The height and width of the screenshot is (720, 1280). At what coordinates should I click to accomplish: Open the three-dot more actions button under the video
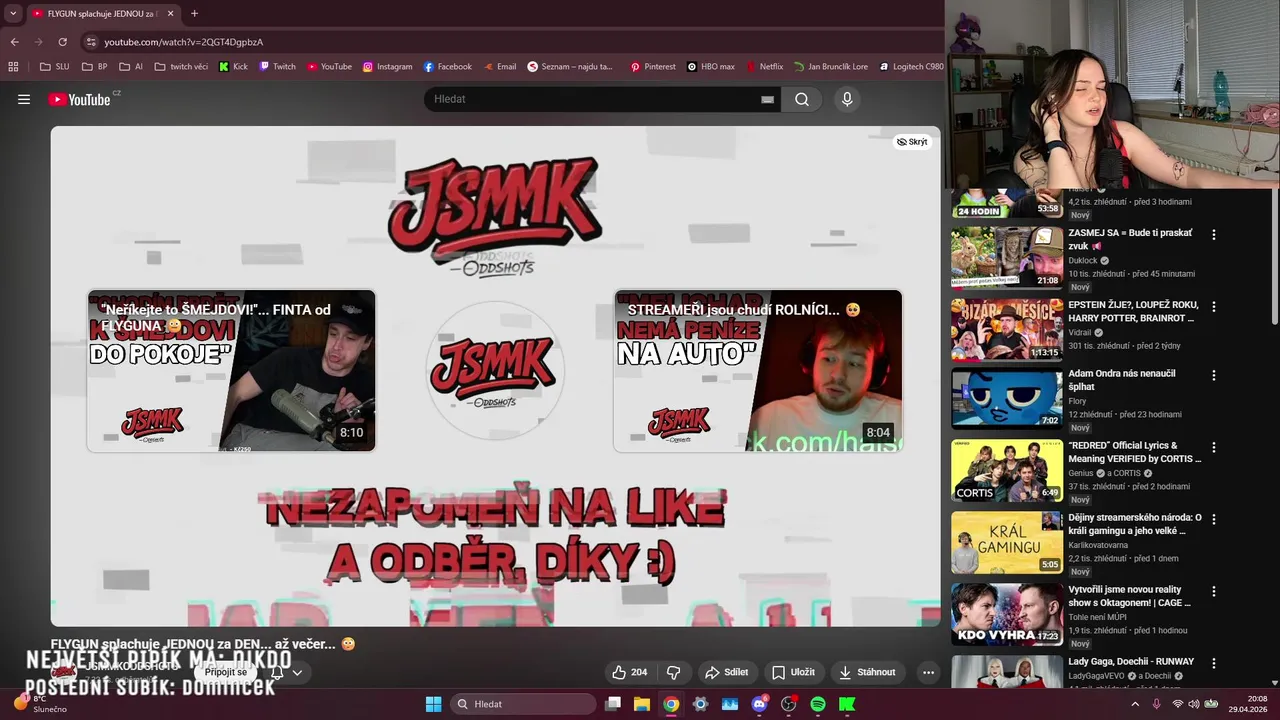click(928, 672)
